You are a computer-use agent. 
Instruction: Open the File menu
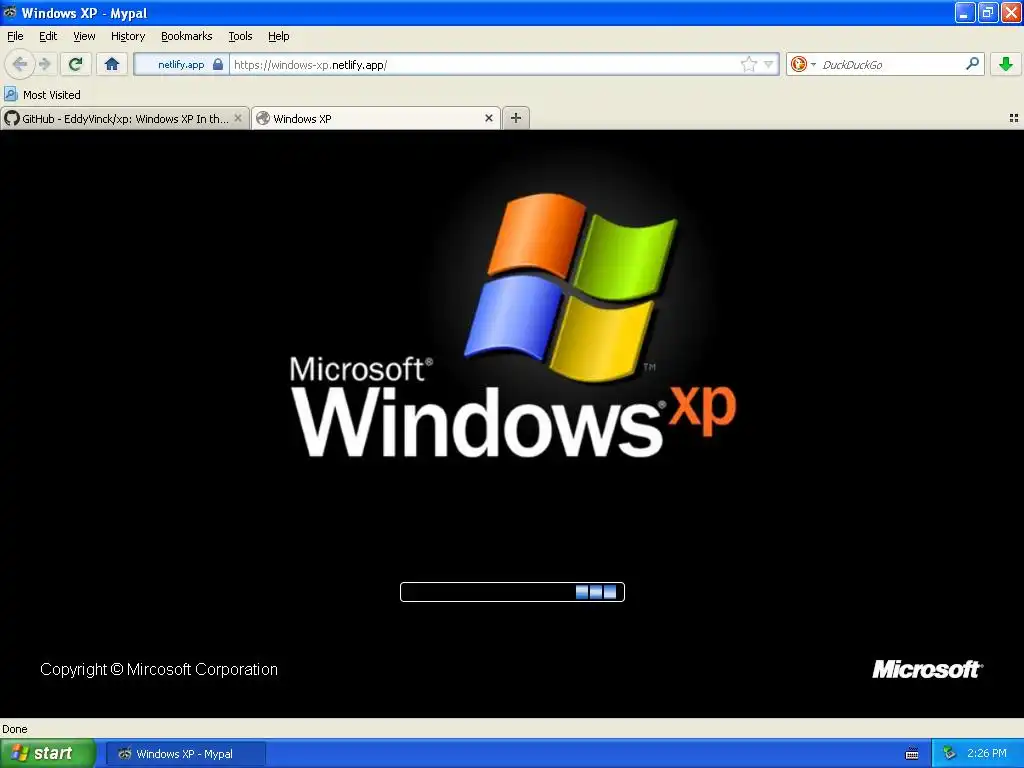pos(15,36)
